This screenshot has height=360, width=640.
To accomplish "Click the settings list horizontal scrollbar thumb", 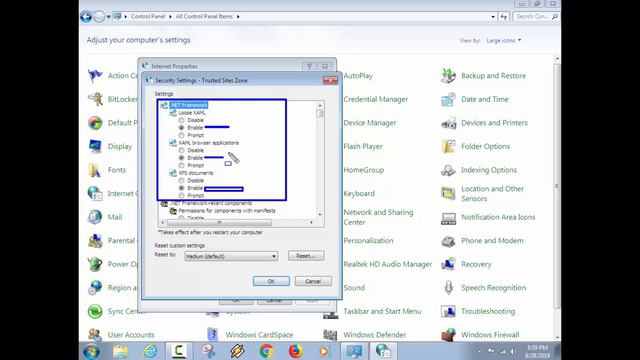I will (220, 222).
